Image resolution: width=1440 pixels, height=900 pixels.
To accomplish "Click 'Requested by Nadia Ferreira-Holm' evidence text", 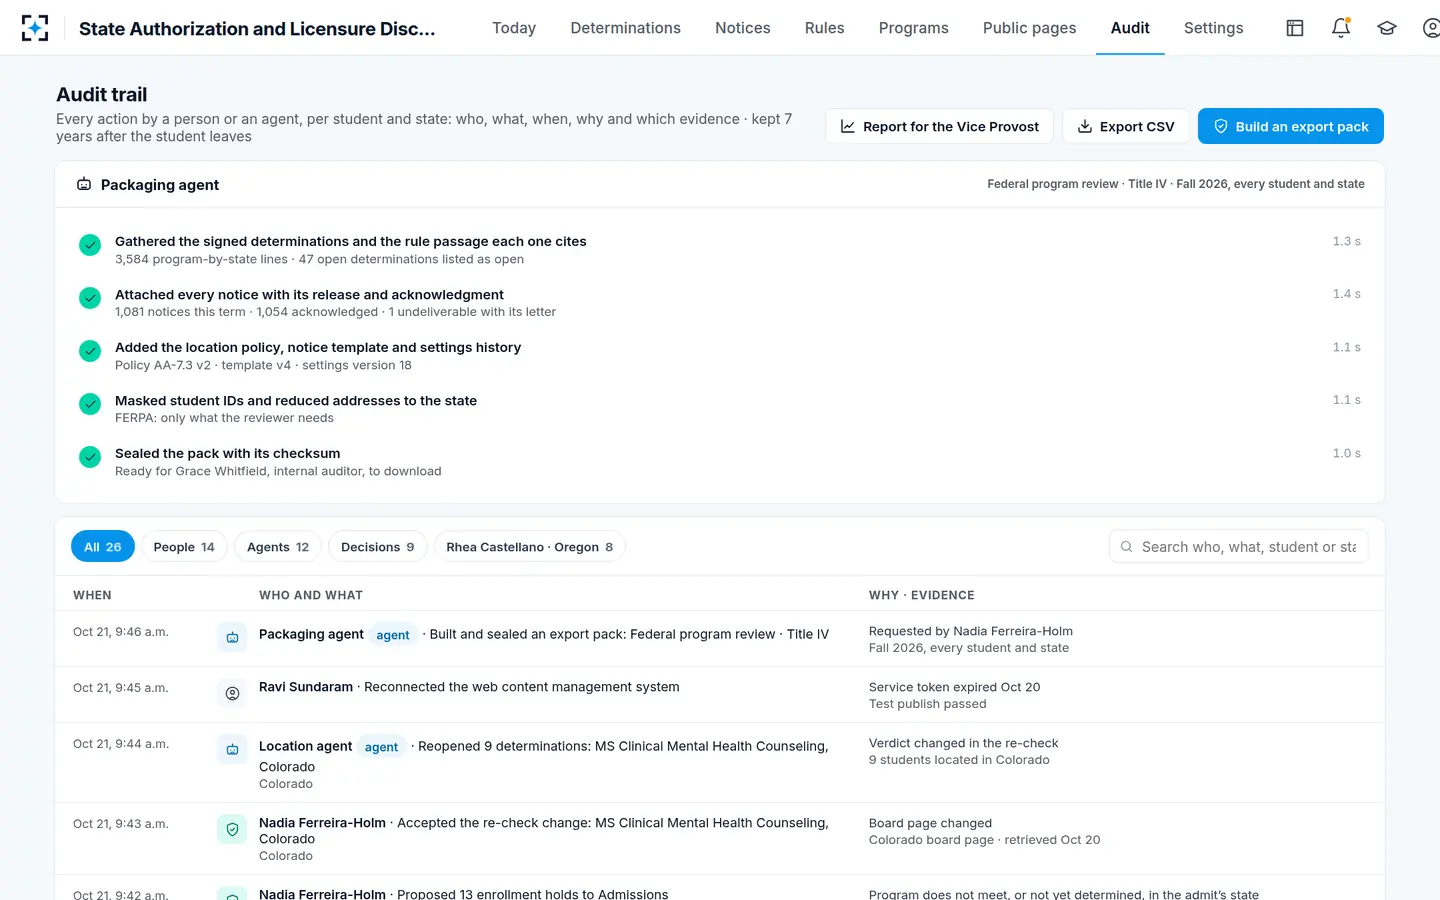I will pyautogui.click(x=971, y=631).
